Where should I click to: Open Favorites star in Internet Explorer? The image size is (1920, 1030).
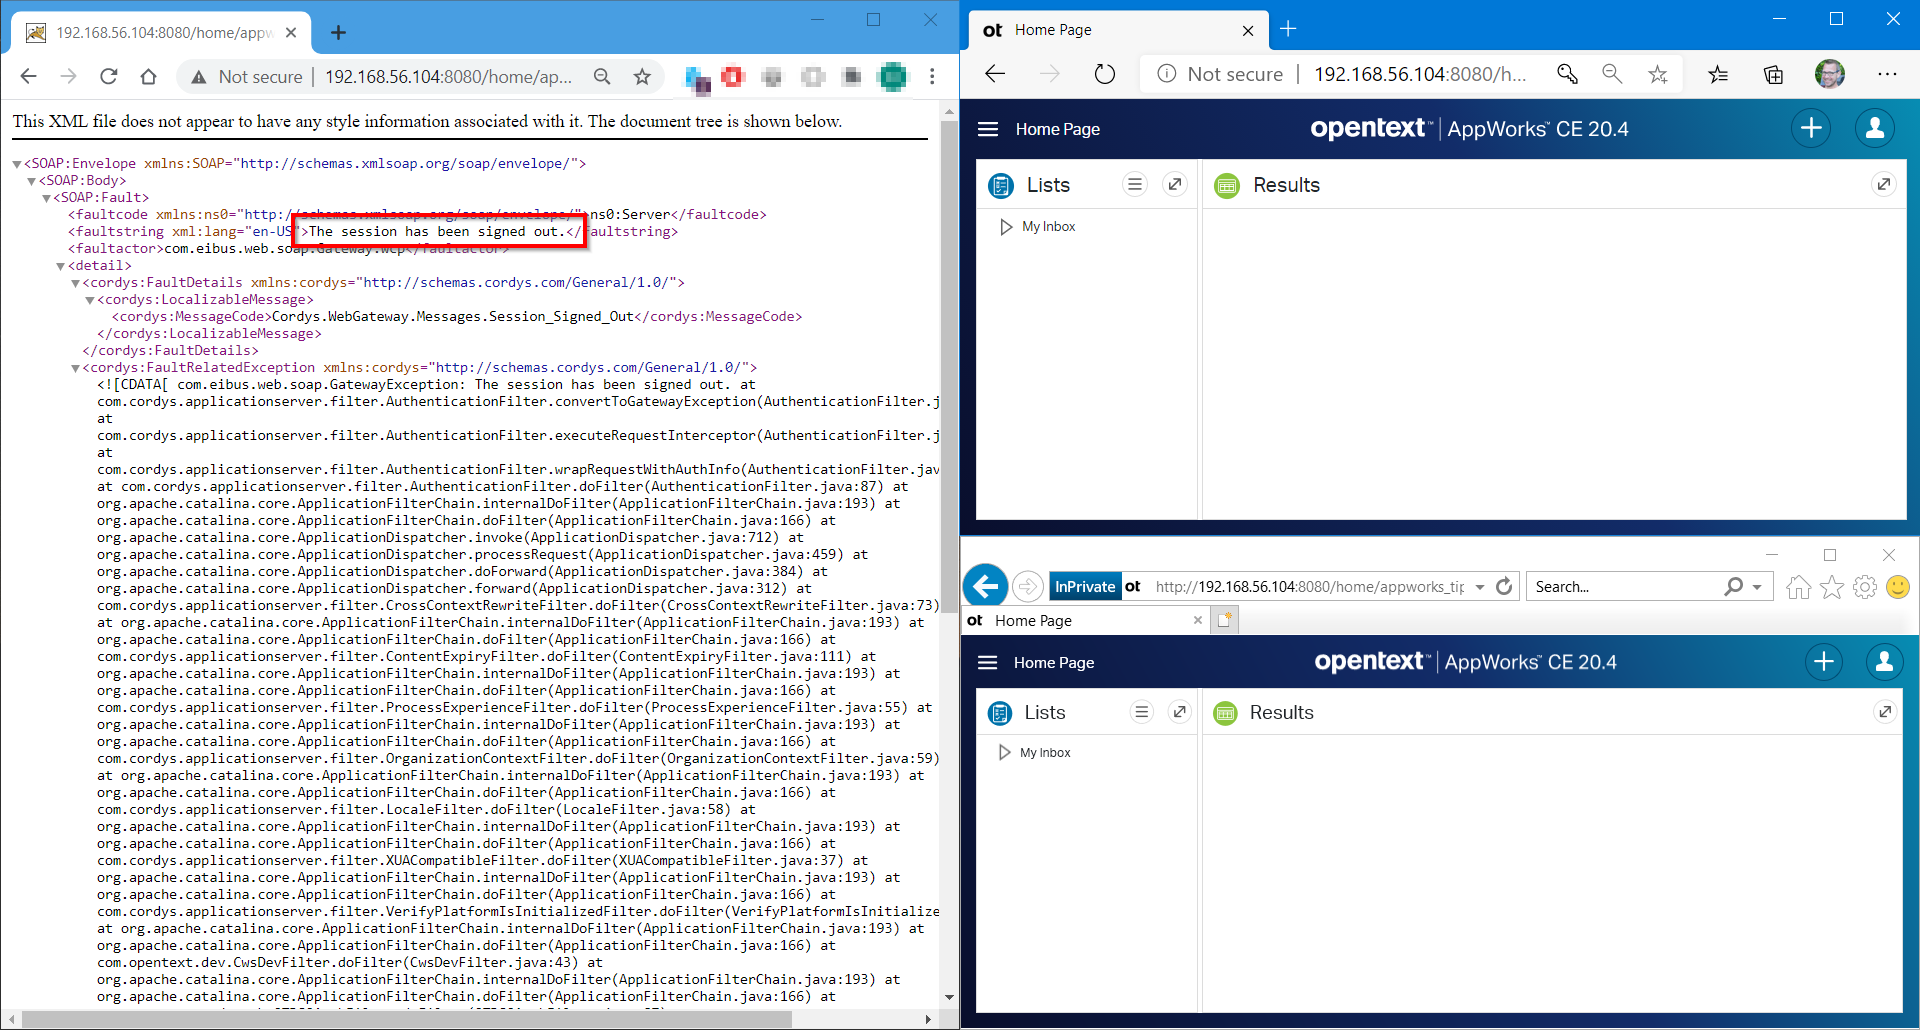tap(1831, 587)
